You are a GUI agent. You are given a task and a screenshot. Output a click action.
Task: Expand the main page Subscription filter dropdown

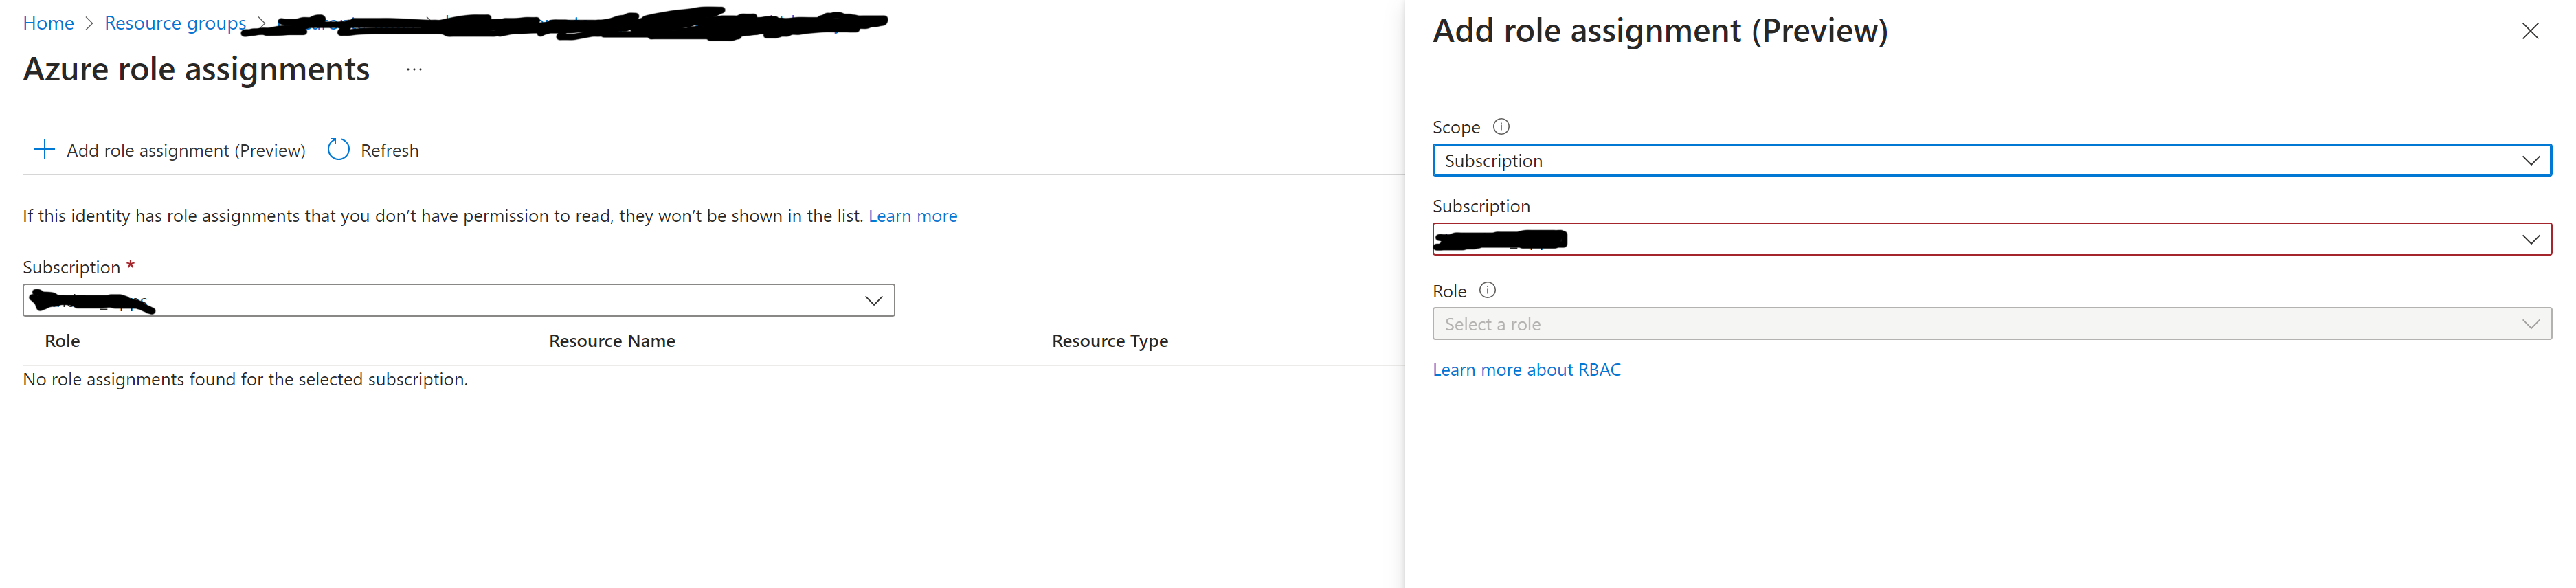[458, 301]
